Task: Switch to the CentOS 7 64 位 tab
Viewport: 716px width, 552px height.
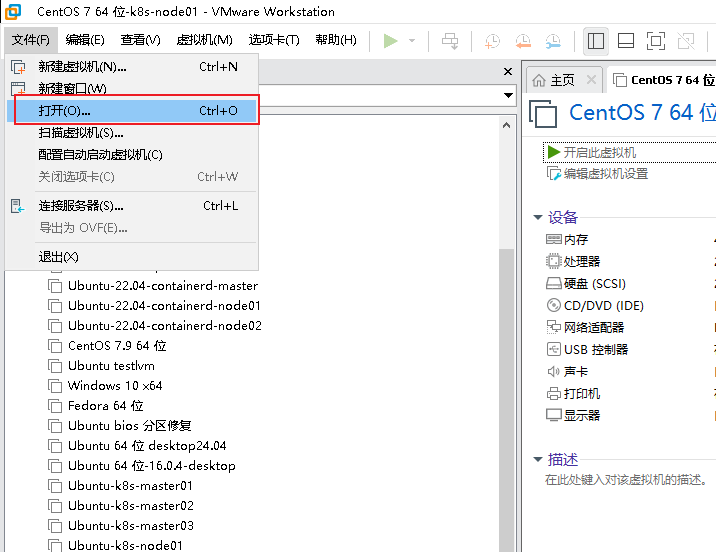Action: pos(664,80)
